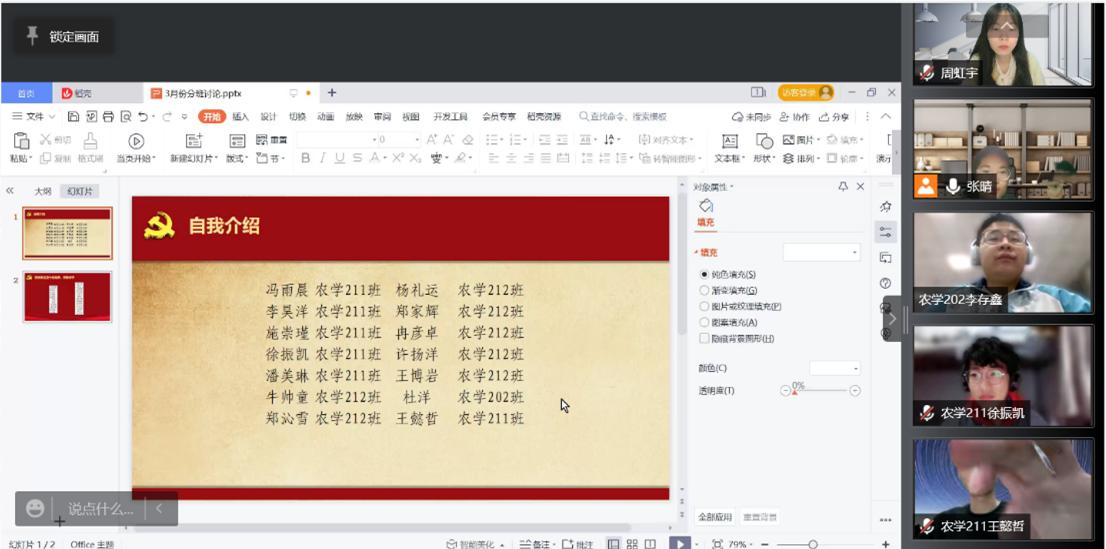The image size is (1106, 549).
Task: Select Solid fill (纯色填充) radio button
Action: click(x=704, y=274)
